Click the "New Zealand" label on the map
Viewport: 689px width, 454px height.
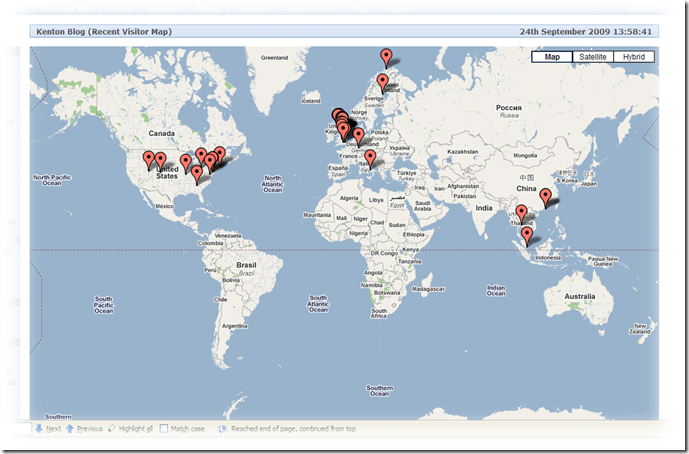click(x=640, y=329)
